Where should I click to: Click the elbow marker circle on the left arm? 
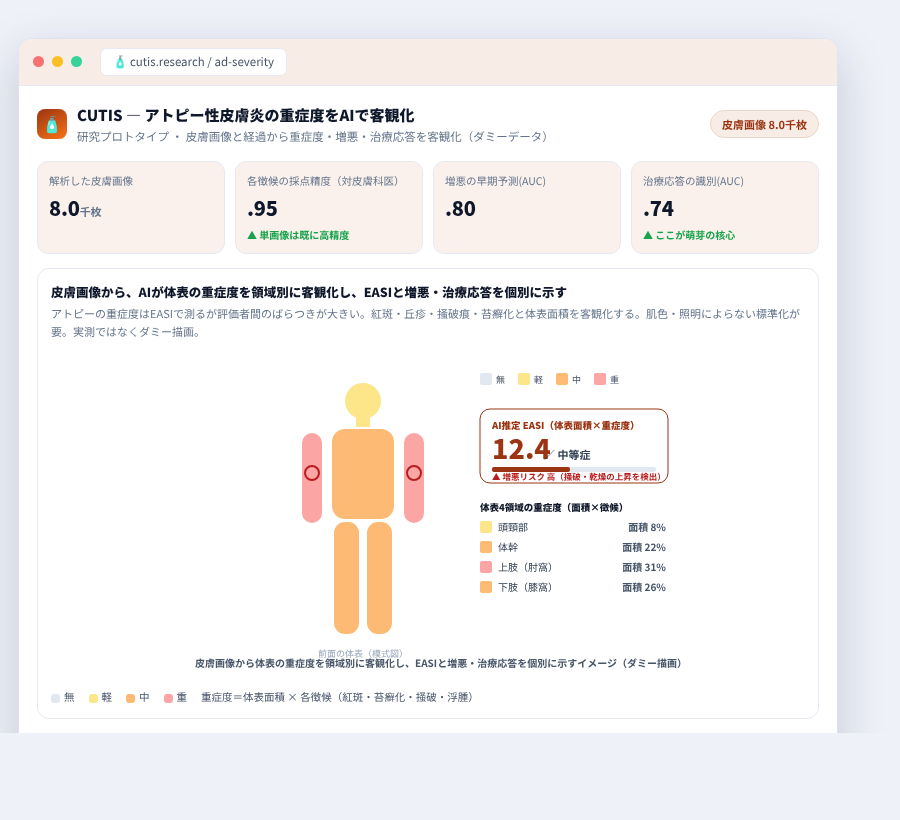coord(312,473)
